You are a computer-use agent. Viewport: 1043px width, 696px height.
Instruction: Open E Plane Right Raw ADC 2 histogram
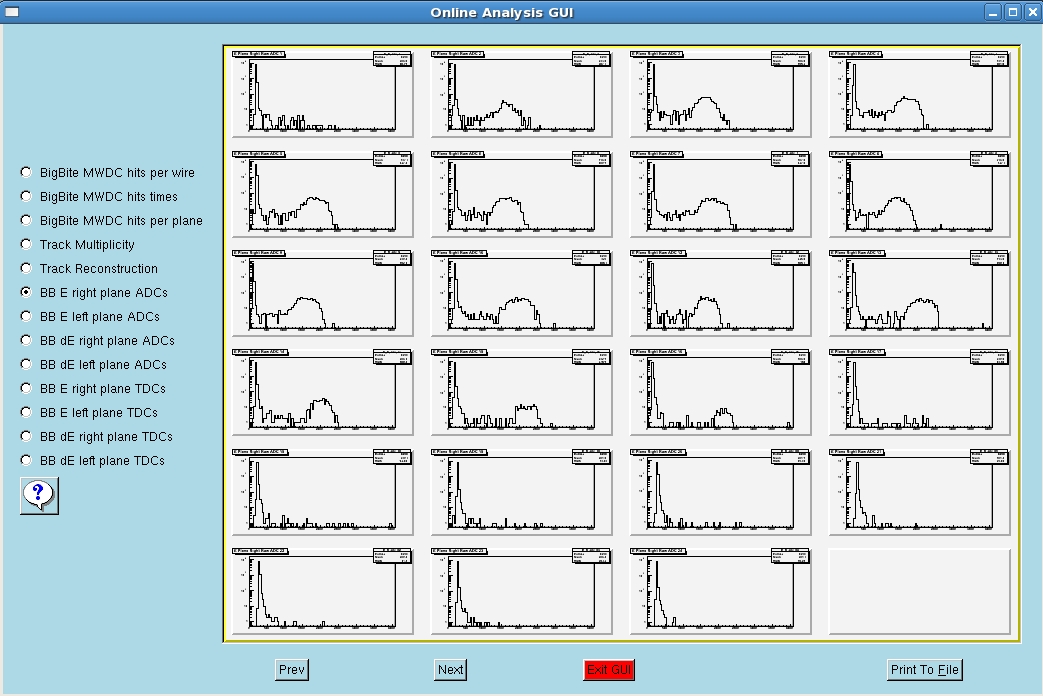pyautogui.click(x=522, y=94)
